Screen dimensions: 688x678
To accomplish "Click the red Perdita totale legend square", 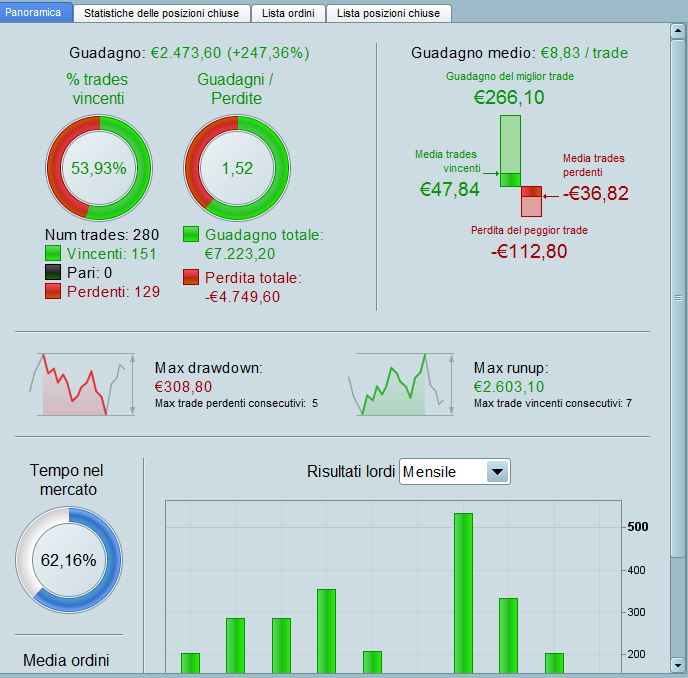I will (191, 277).
